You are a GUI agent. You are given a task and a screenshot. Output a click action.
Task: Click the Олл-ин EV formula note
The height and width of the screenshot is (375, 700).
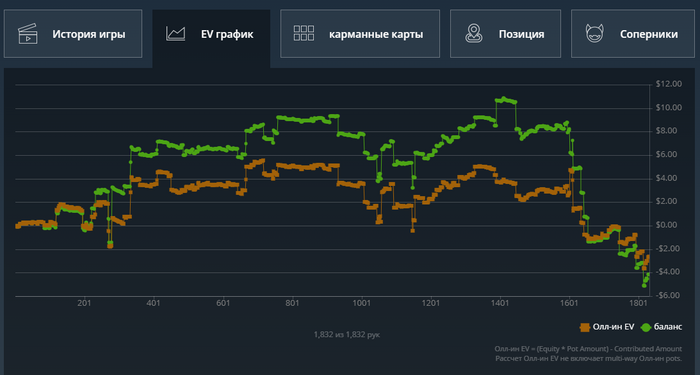pyautogui.click(x=588, y=349)
